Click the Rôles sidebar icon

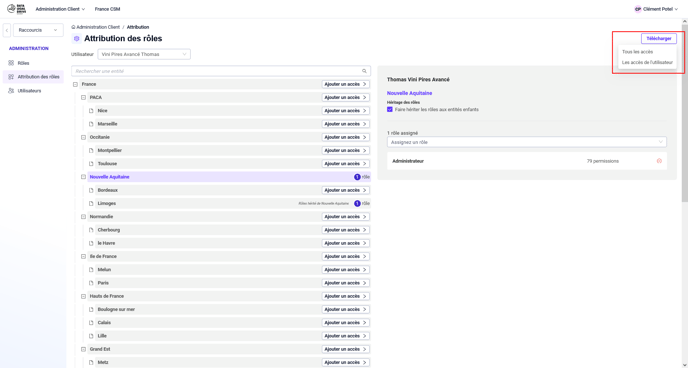11,63
